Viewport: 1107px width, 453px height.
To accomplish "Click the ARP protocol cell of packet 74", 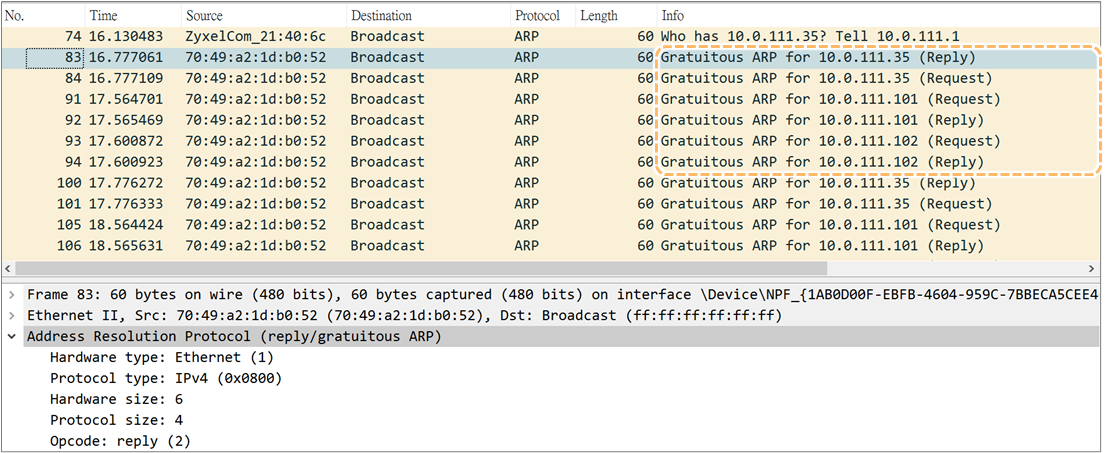I will click(527, 36).
